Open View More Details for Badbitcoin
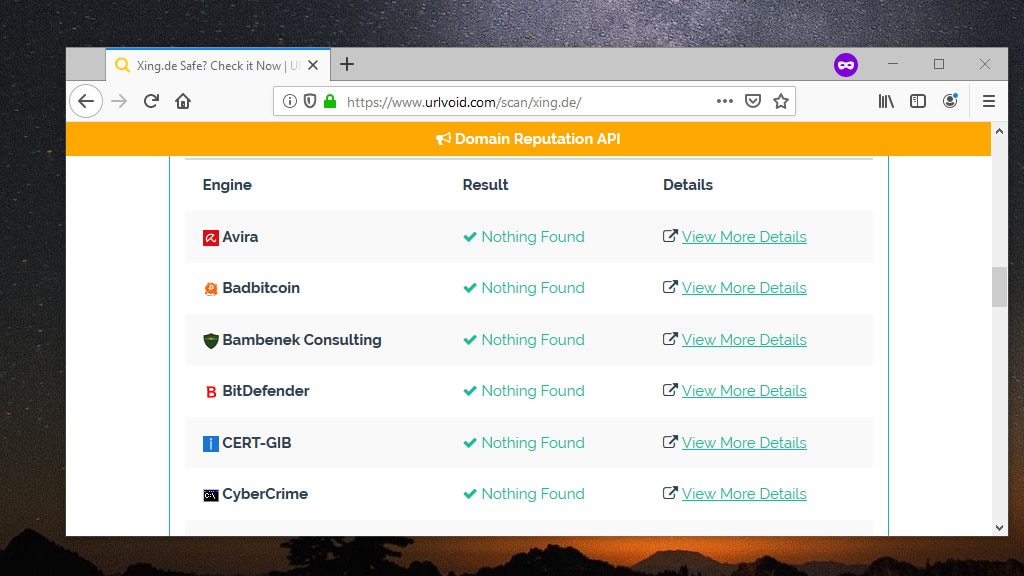This screenshot has height=576, width=1024. 744,288
